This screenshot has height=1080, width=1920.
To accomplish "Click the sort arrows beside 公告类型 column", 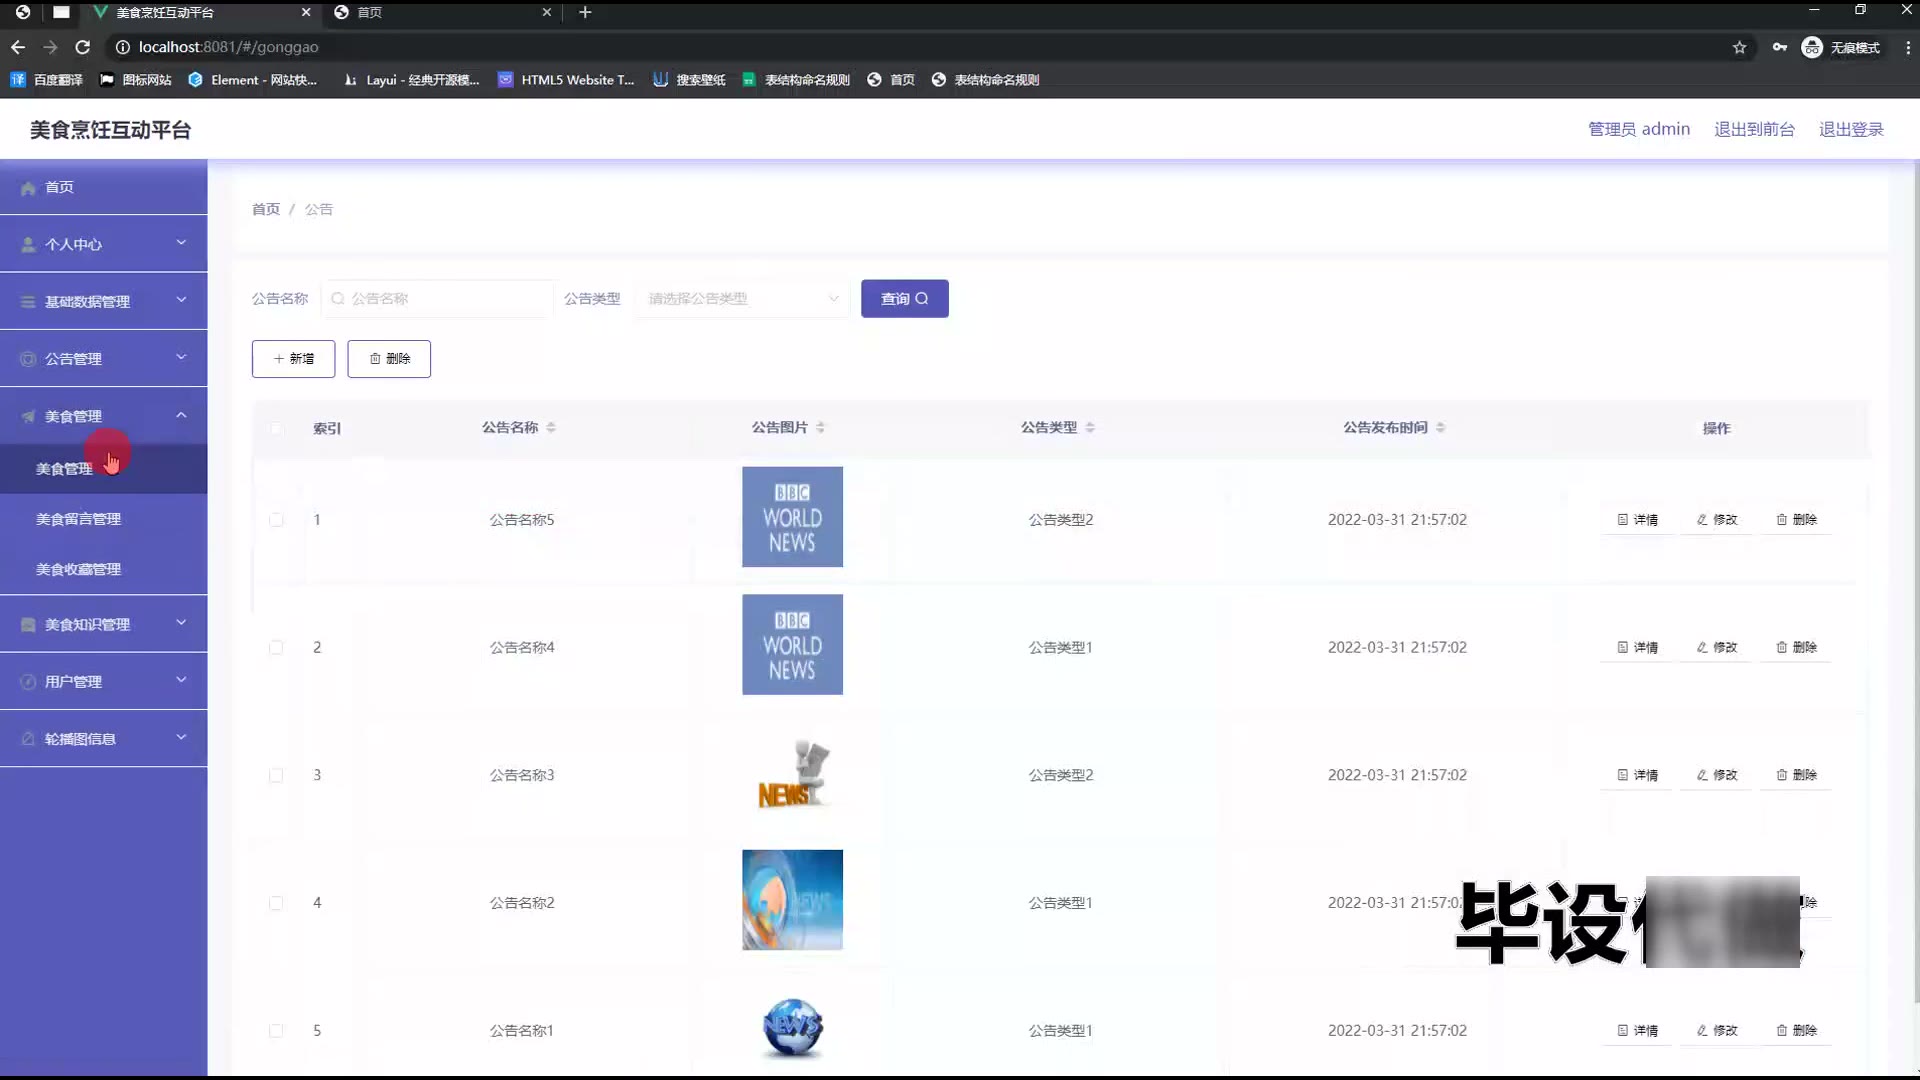I will (x=1090, y=428).
